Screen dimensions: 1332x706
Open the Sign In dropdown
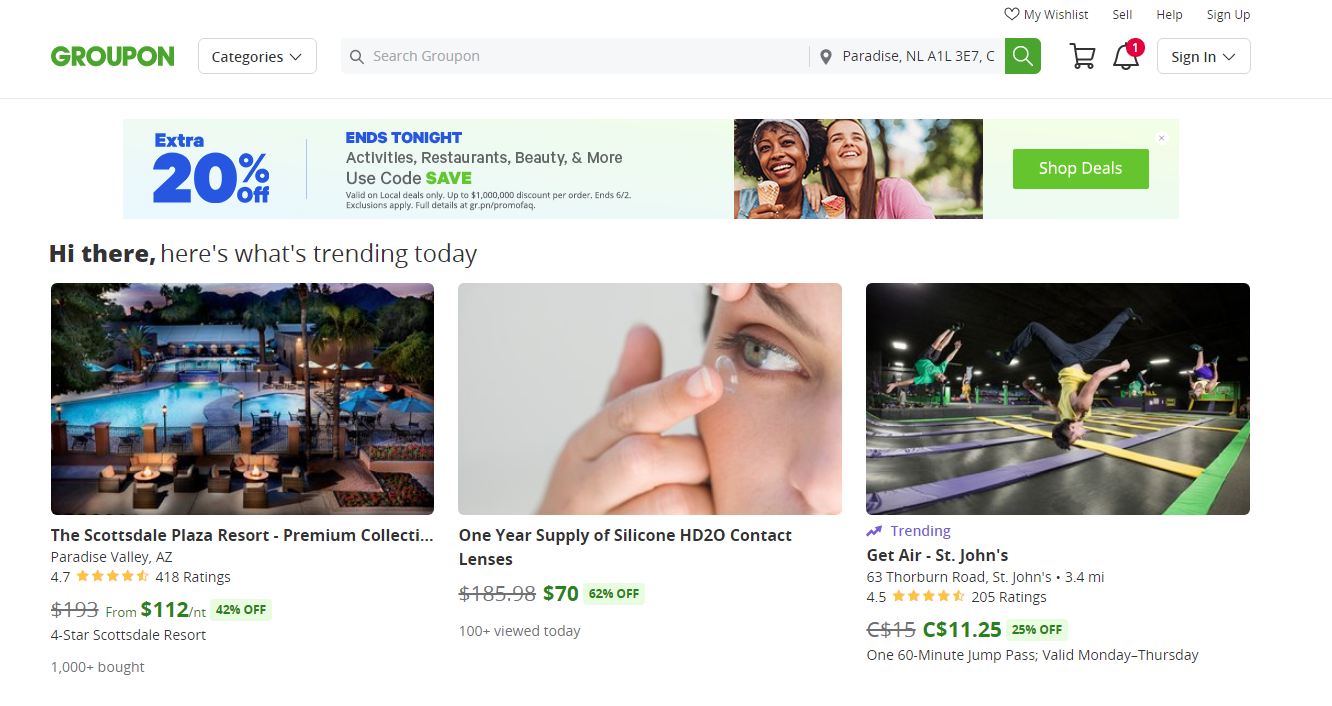point(1203,56)
